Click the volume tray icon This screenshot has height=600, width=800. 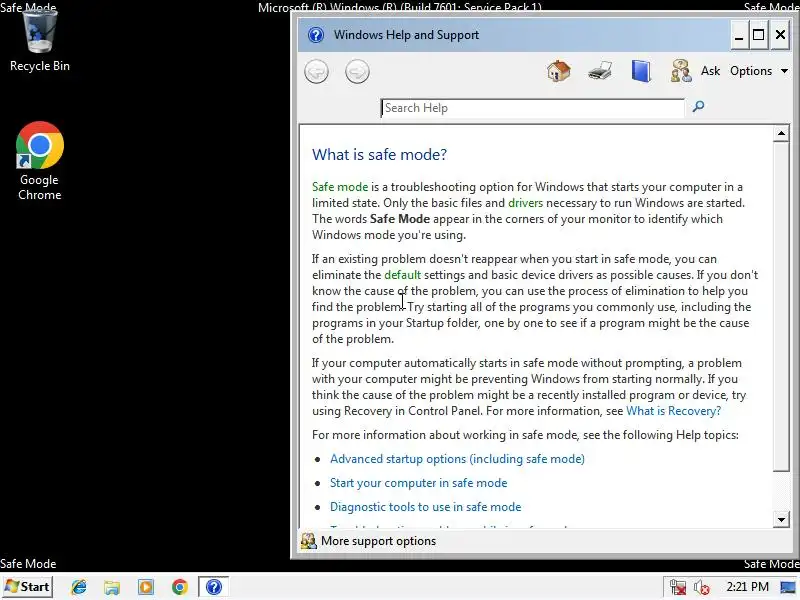702,587
